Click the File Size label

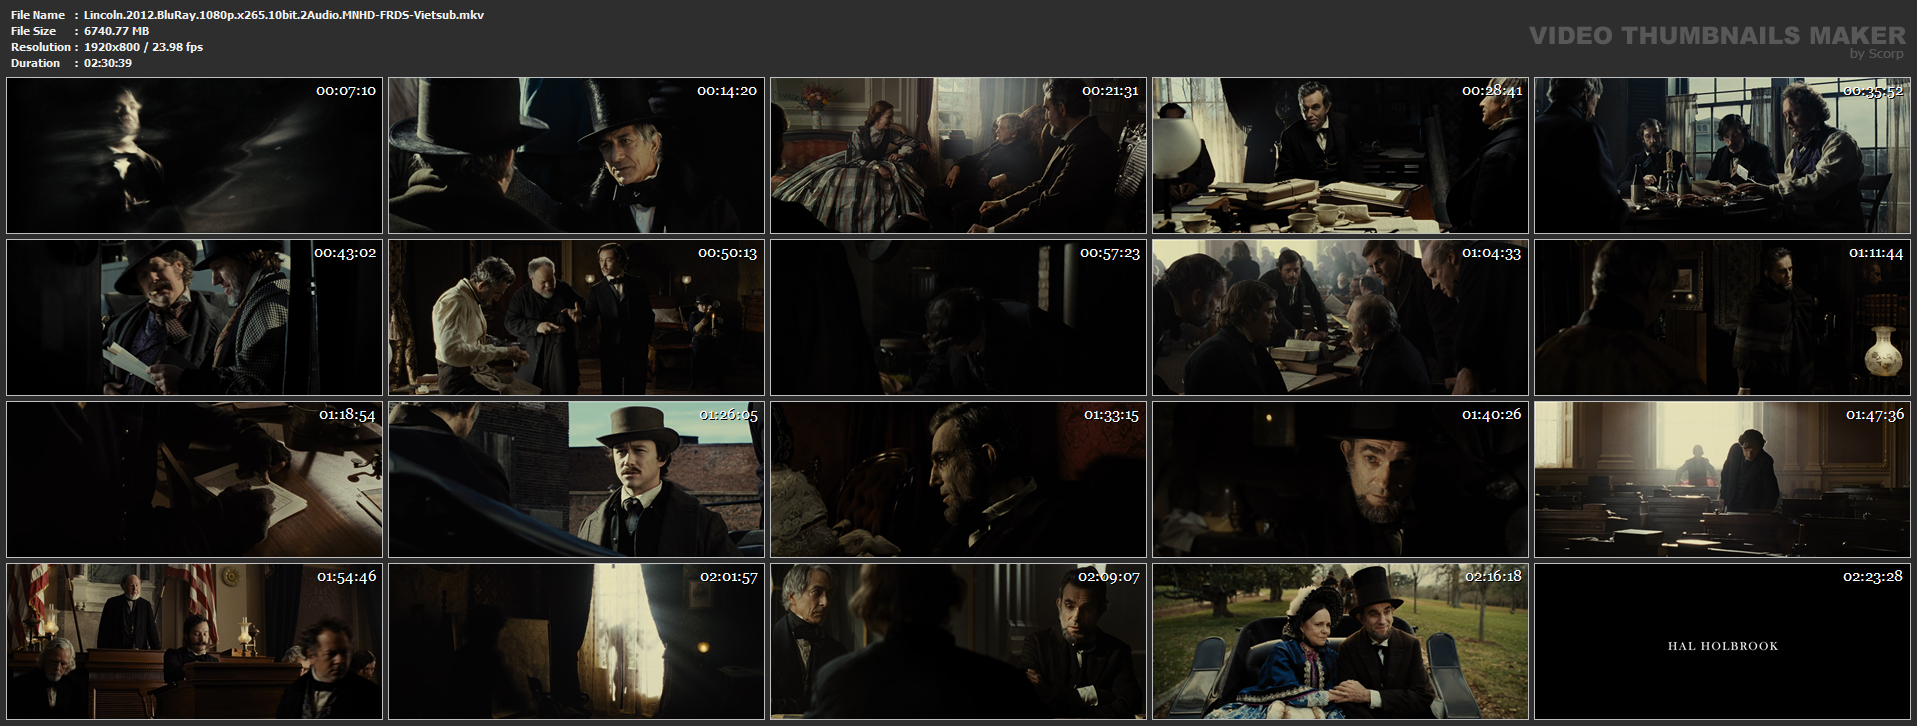tap(34, 31)
